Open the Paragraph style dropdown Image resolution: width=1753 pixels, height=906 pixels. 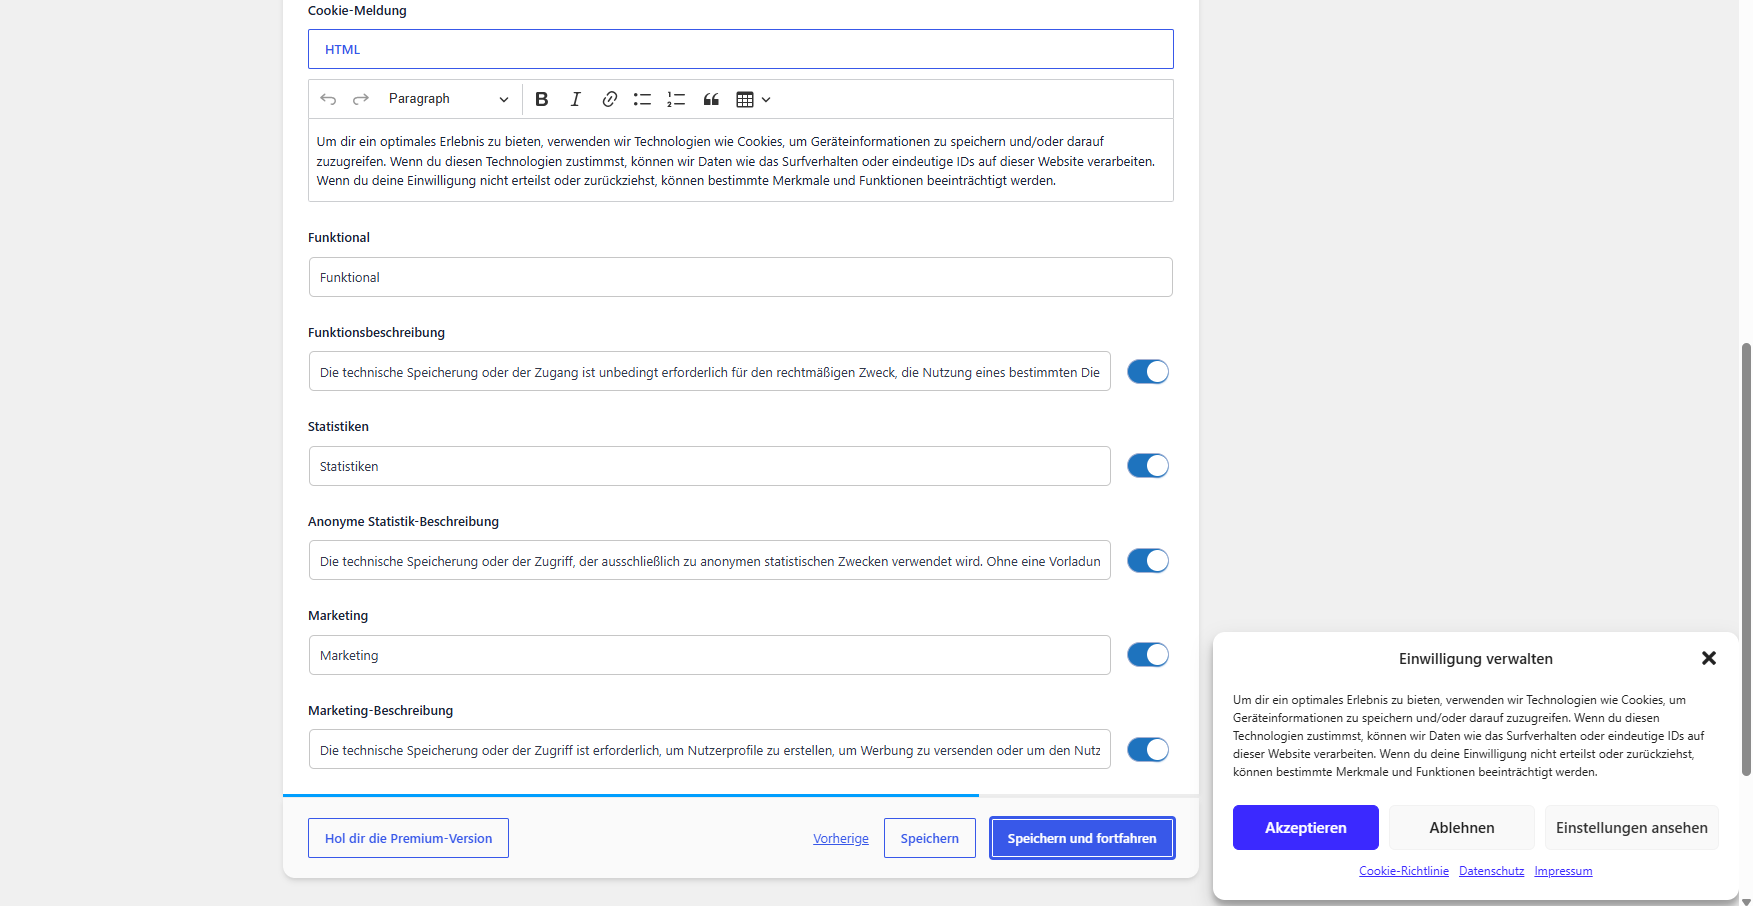tap(449, 99)
